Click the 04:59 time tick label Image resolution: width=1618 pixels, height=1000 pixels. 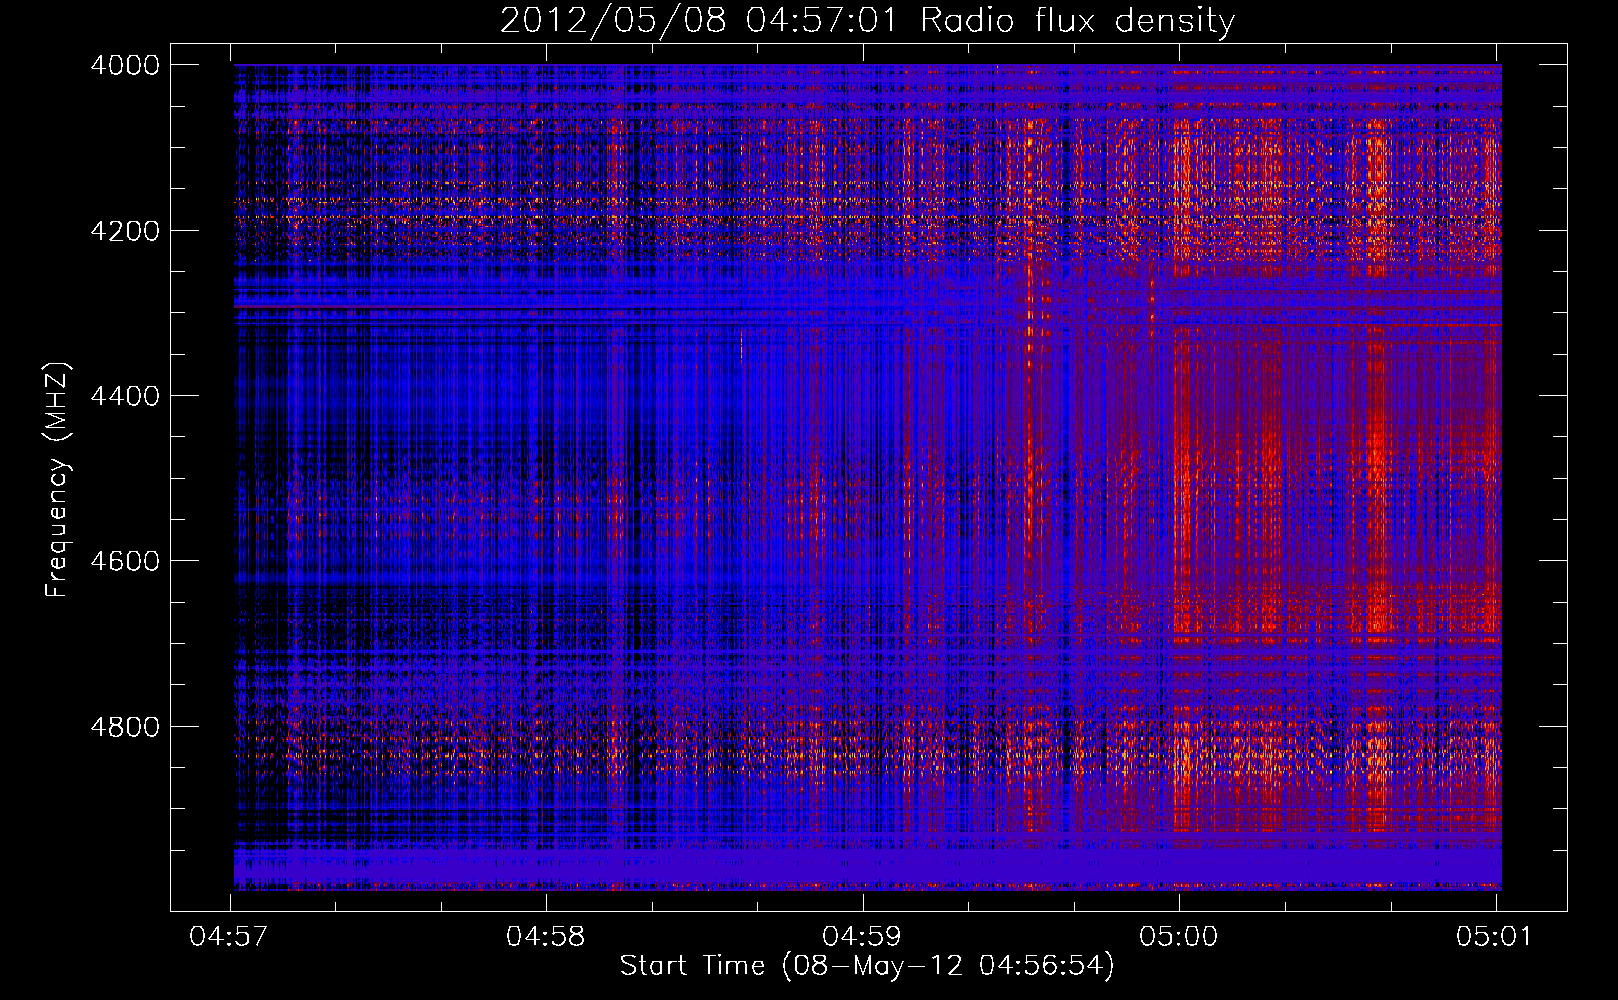click(x=862, y=937)
